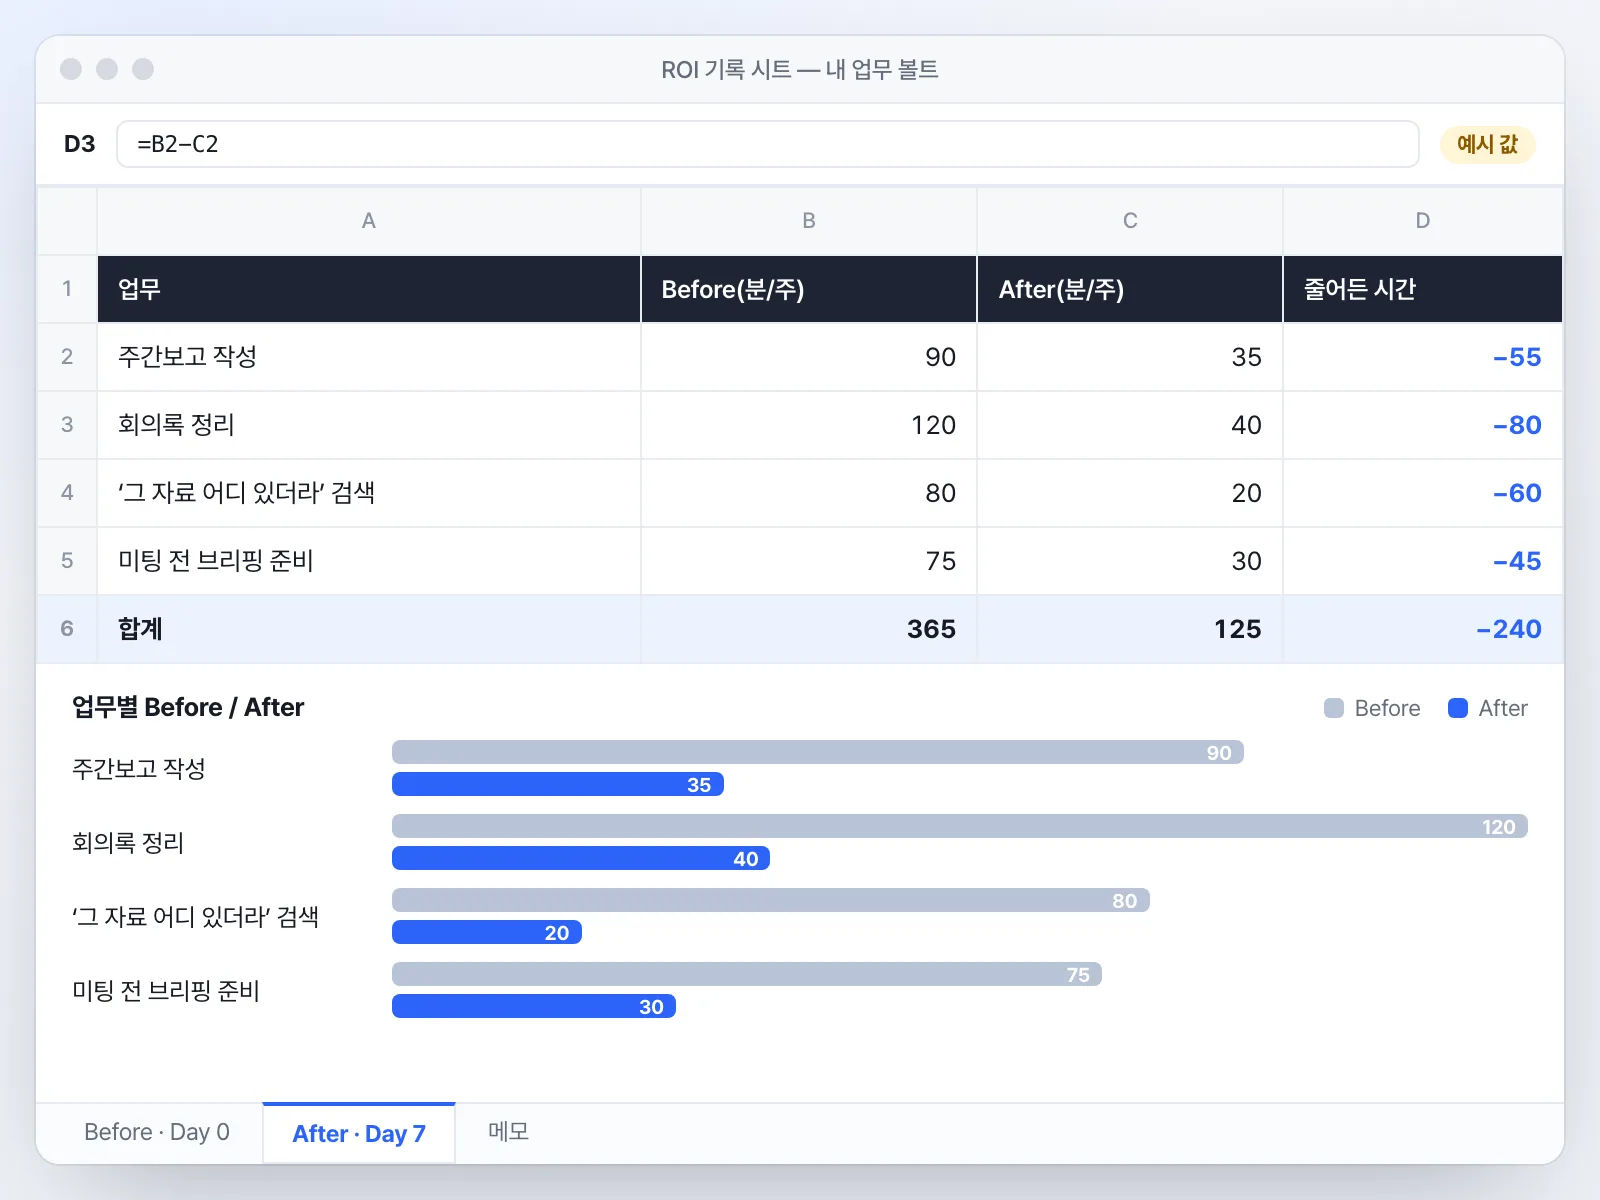Select the '합계' cell
The height and width of the screenshot is (1200, 1600).
[x=369, y=629]
